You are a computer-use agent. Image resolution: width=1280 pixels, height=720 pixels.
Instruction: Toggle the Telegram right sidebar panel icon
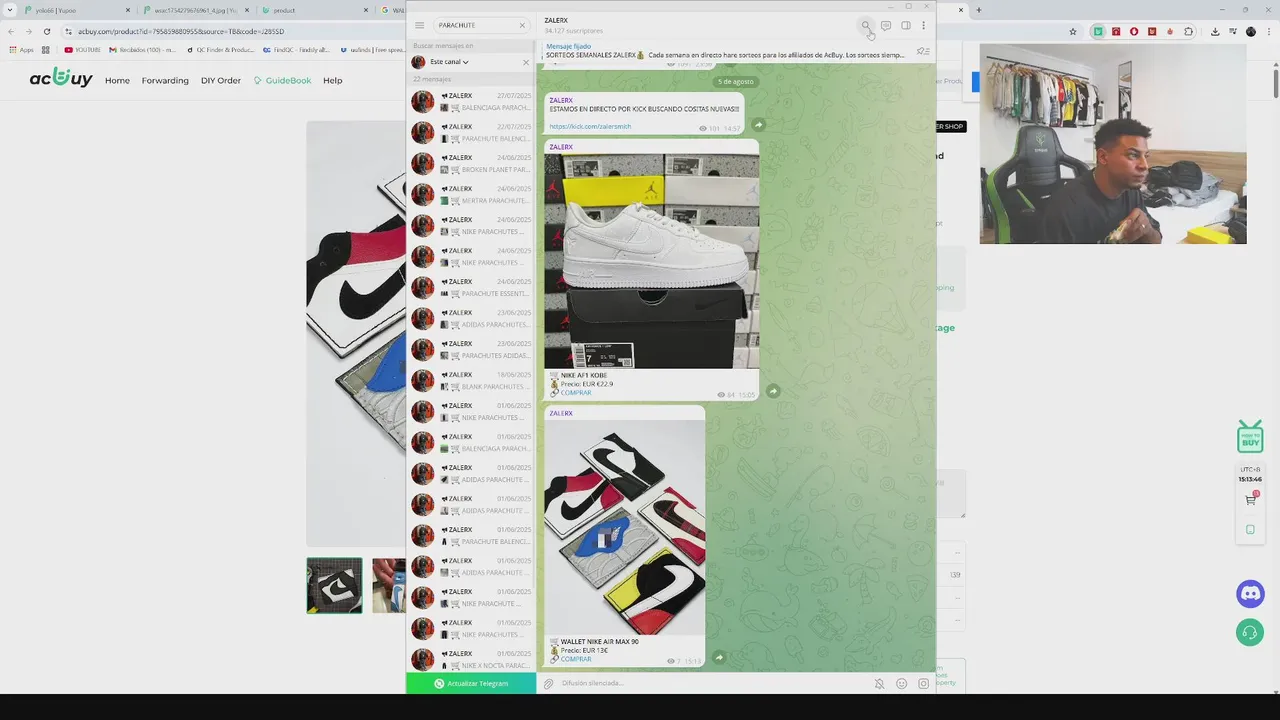point(905,25)
